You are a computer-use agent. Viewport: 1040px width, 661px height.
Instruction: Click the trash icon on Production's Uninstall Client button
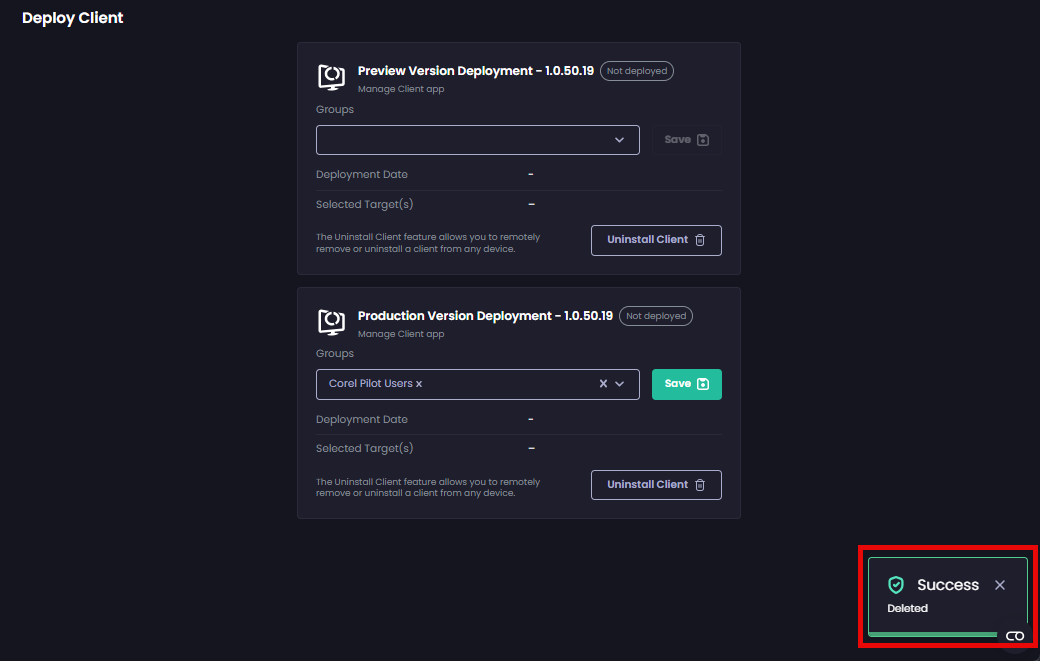point(700,485)
